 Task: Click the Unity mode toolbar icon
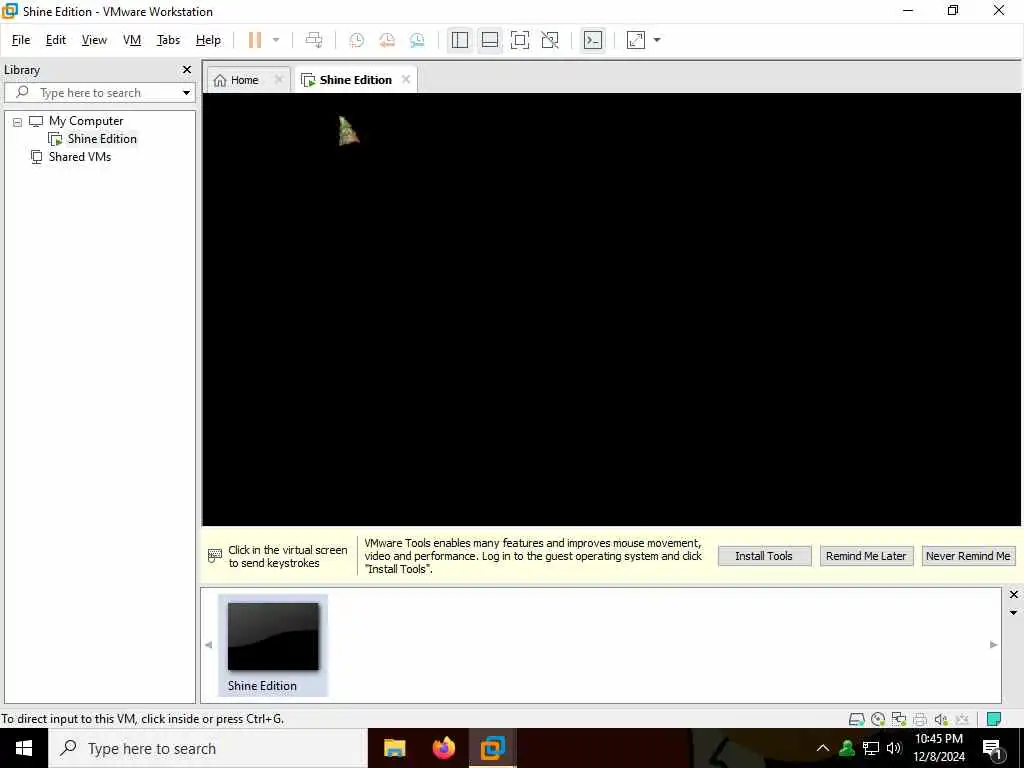(x=550, y=40)
